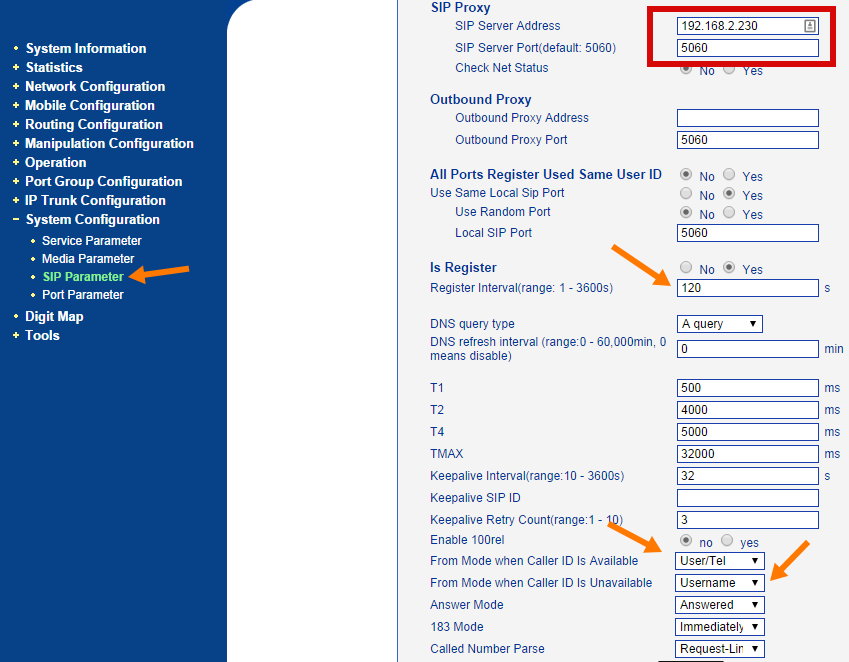Screen dimensions: 849x662
Task: Select no for Enable 100rel
Action: coord(686,540)
